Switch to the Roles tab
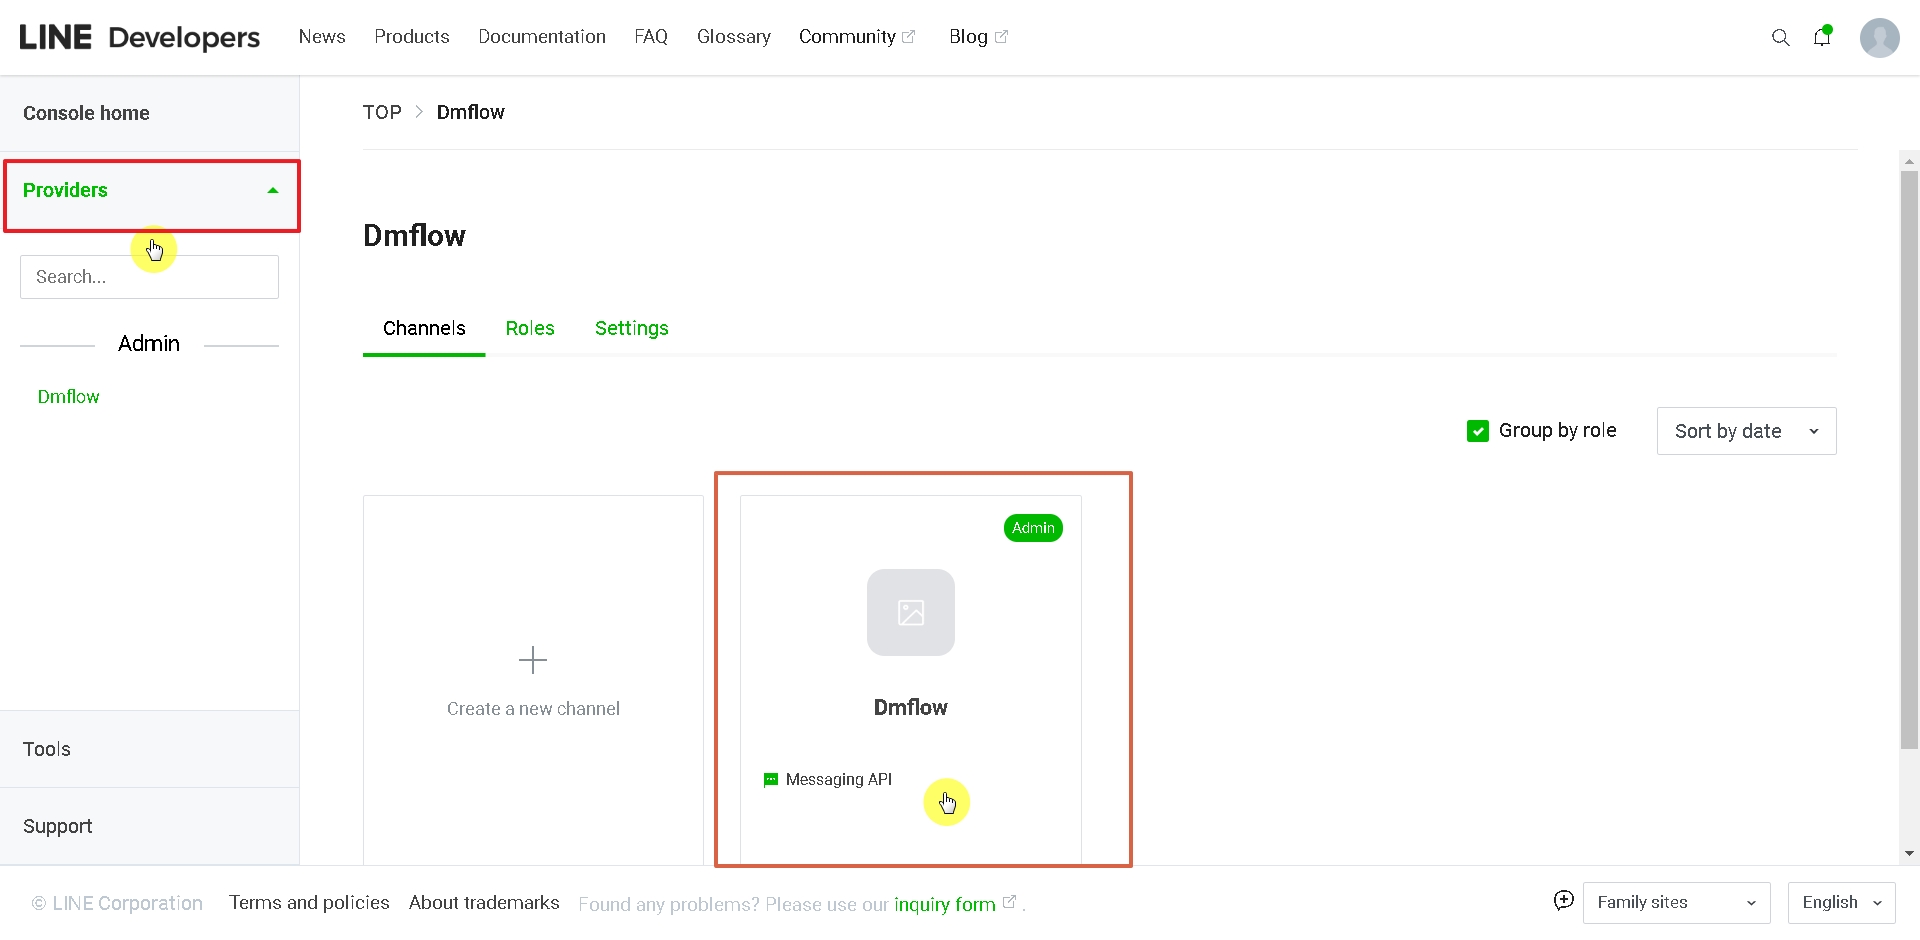The width and height of the screenshot is (1920, 940). 529,328
